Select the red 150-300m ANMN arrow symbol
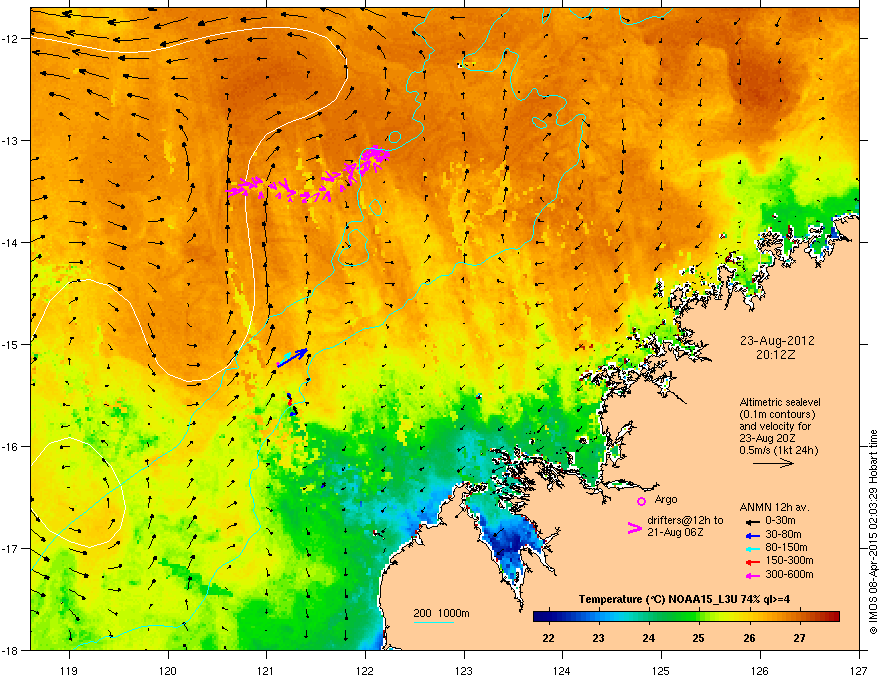Viewport: 880px width, 680px height. (x=752, y=562)
